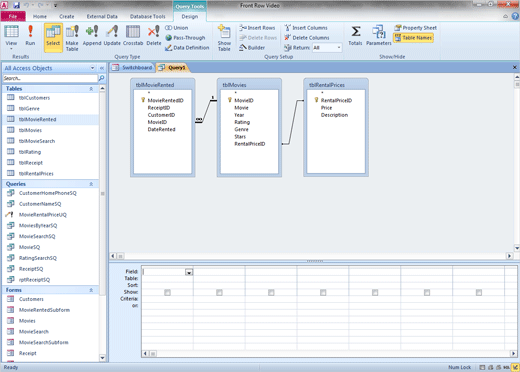Switch to the Switchboard document tab

[132, 67]
